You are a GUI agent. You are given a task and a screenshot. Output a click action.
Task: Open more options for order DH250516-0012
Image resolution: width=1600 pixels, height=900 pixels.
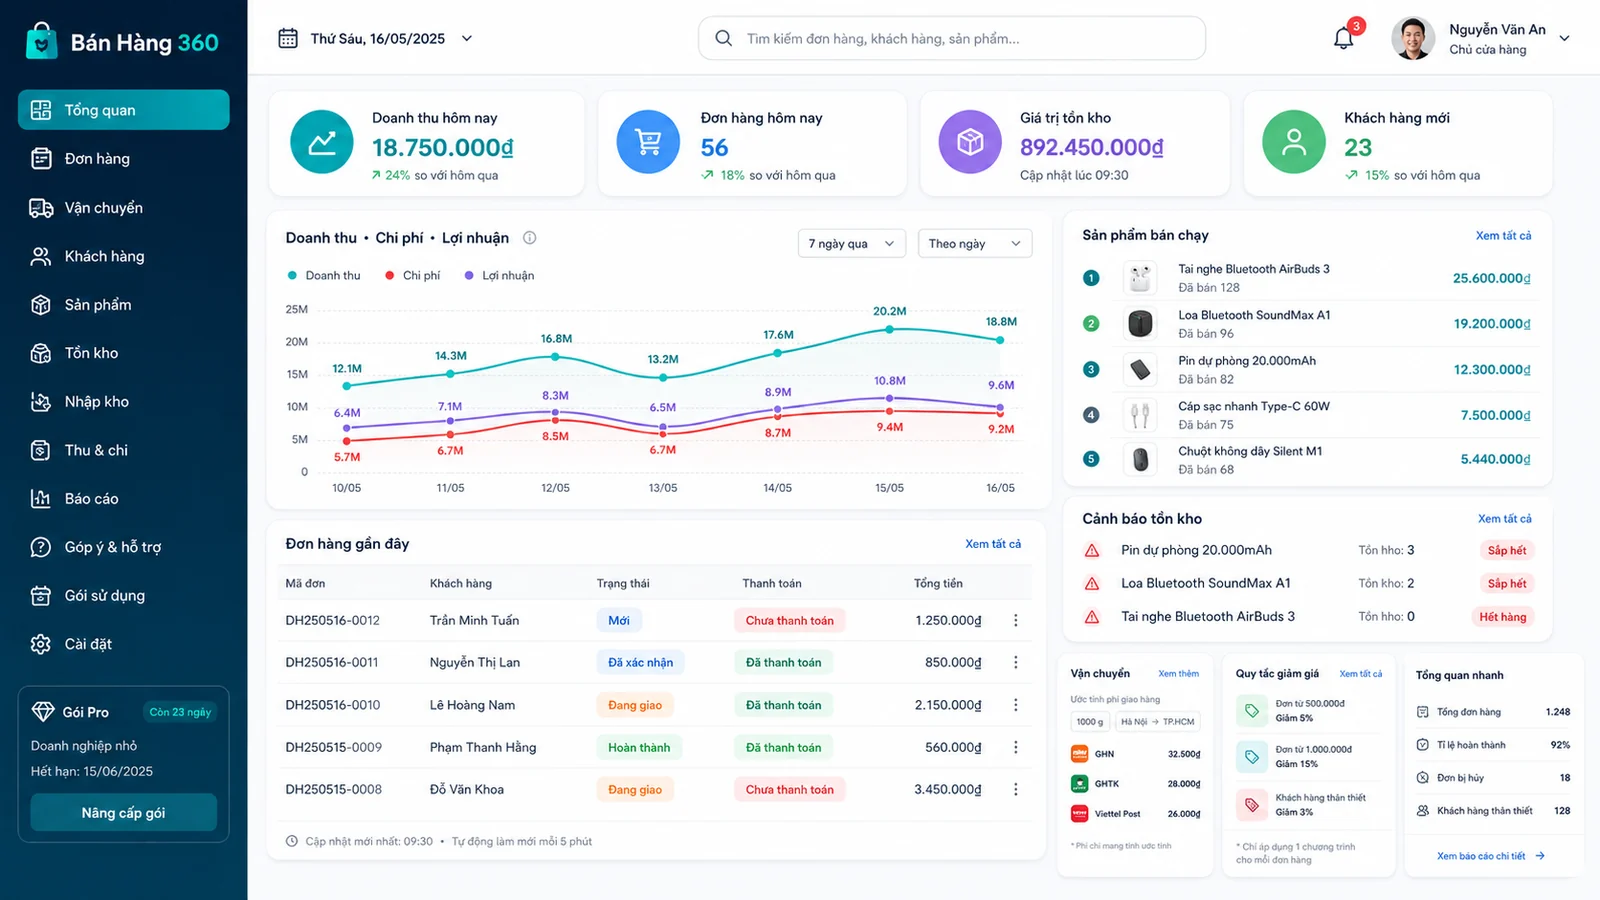1016,620
